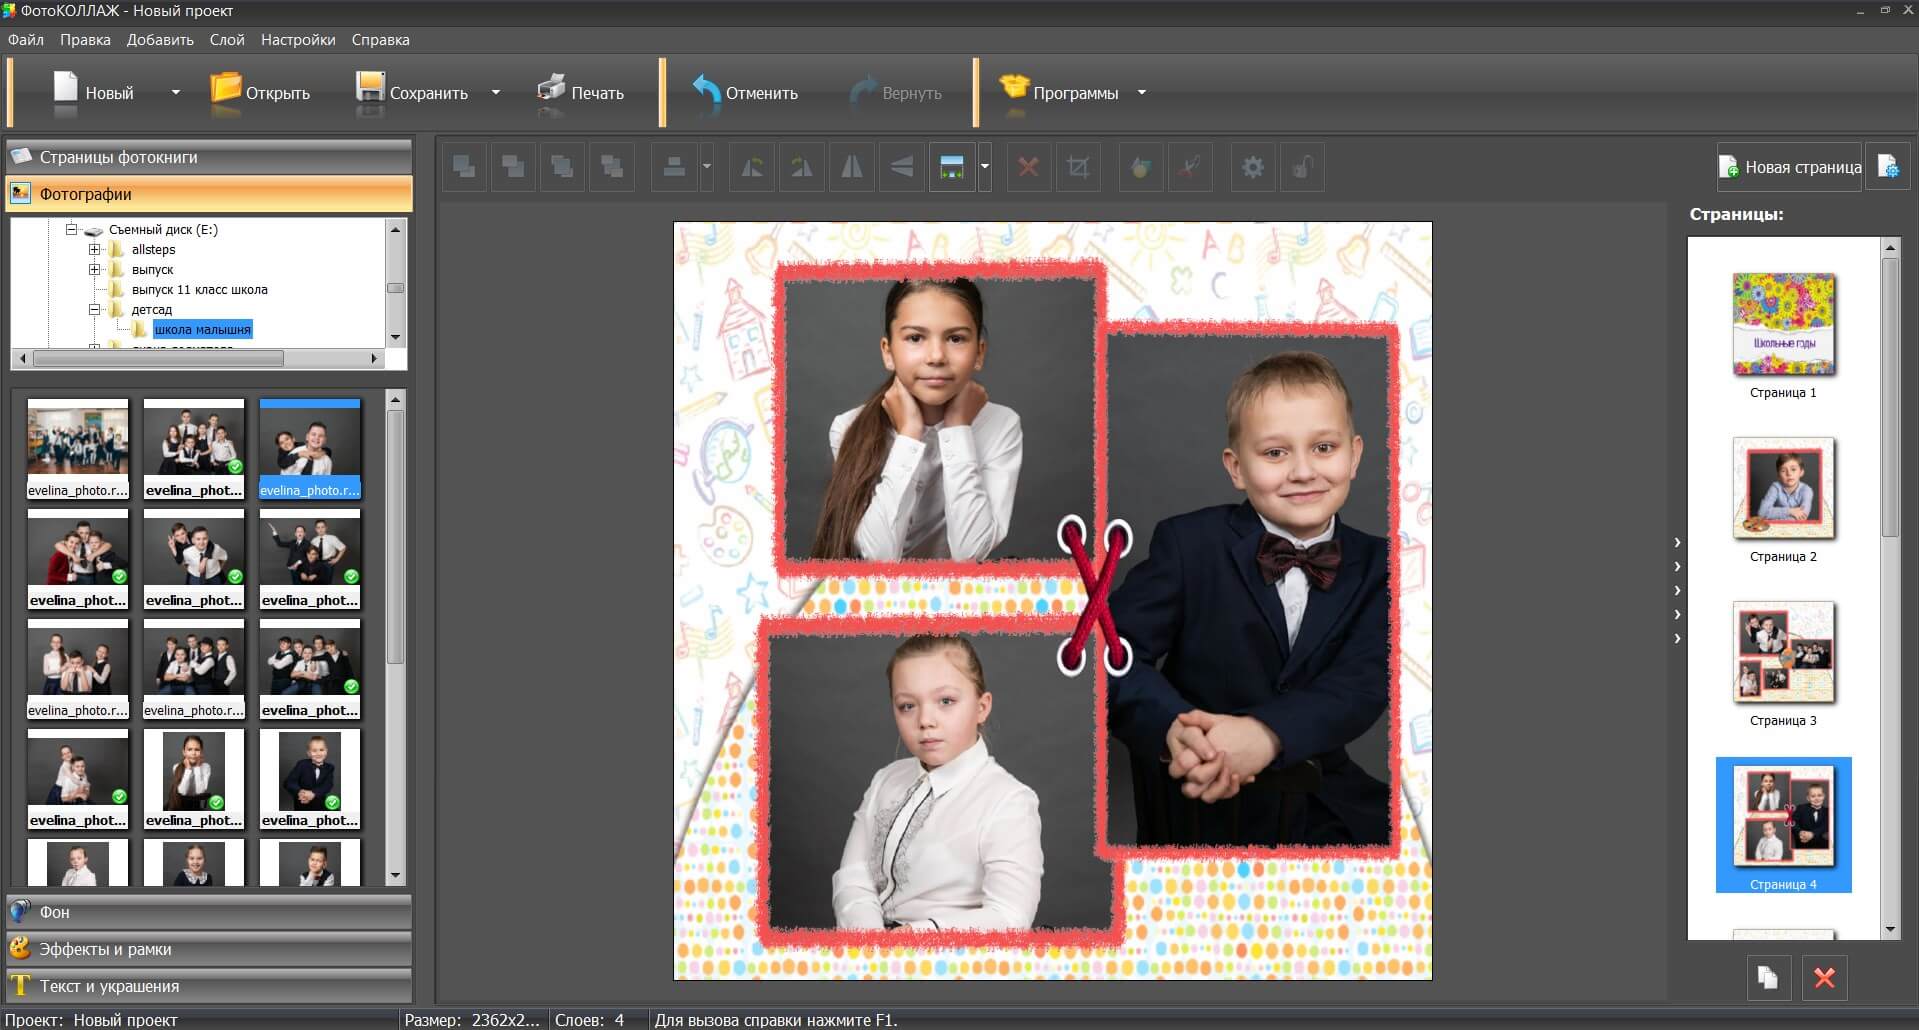
Task: Click the blue-highlighted evelina_photo thumbnail
Action: coord(310,448)
